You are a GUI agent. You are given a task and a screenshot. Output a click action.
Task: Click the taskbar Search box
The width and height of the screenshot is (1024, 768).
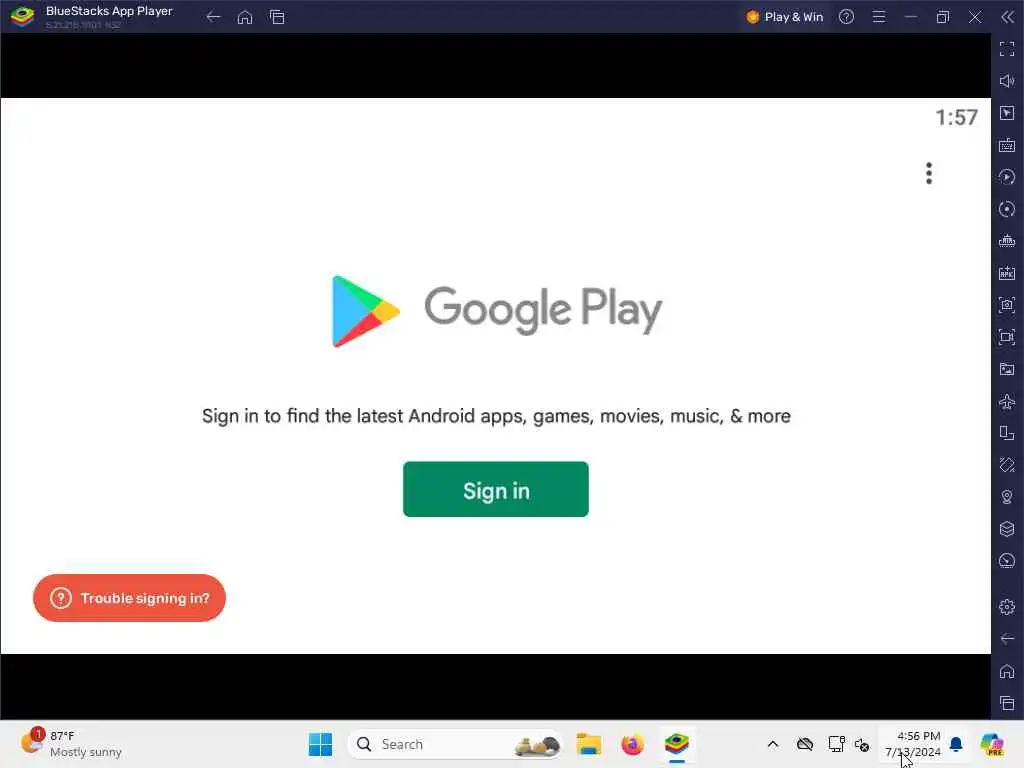(455, 744)
